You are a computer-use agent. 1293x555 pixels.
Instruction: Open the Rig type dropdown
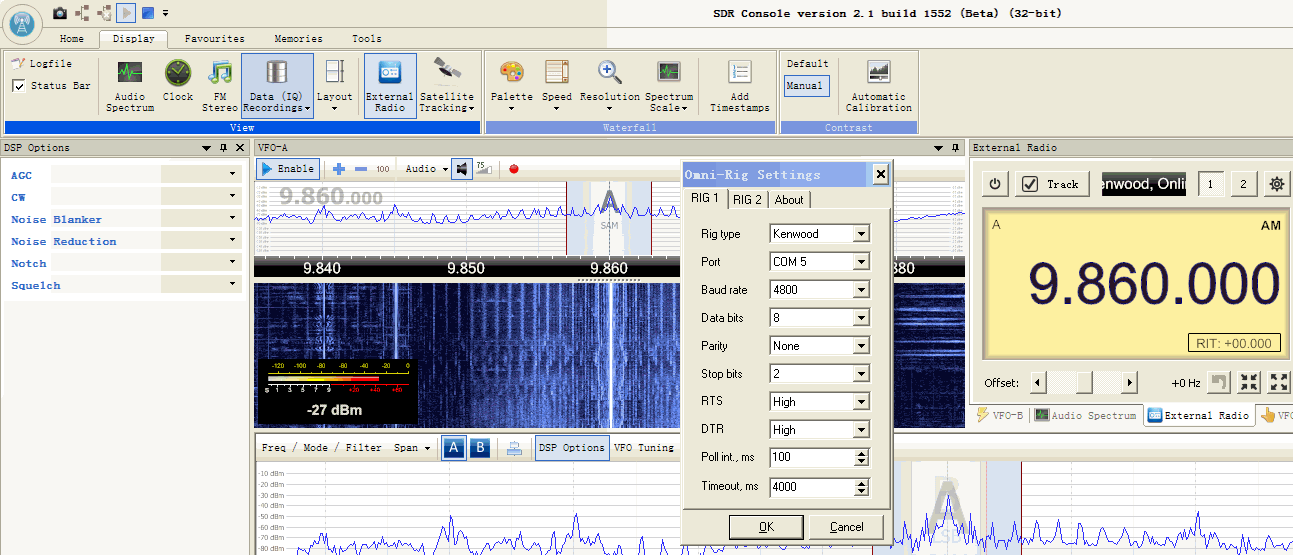point(860,234)
